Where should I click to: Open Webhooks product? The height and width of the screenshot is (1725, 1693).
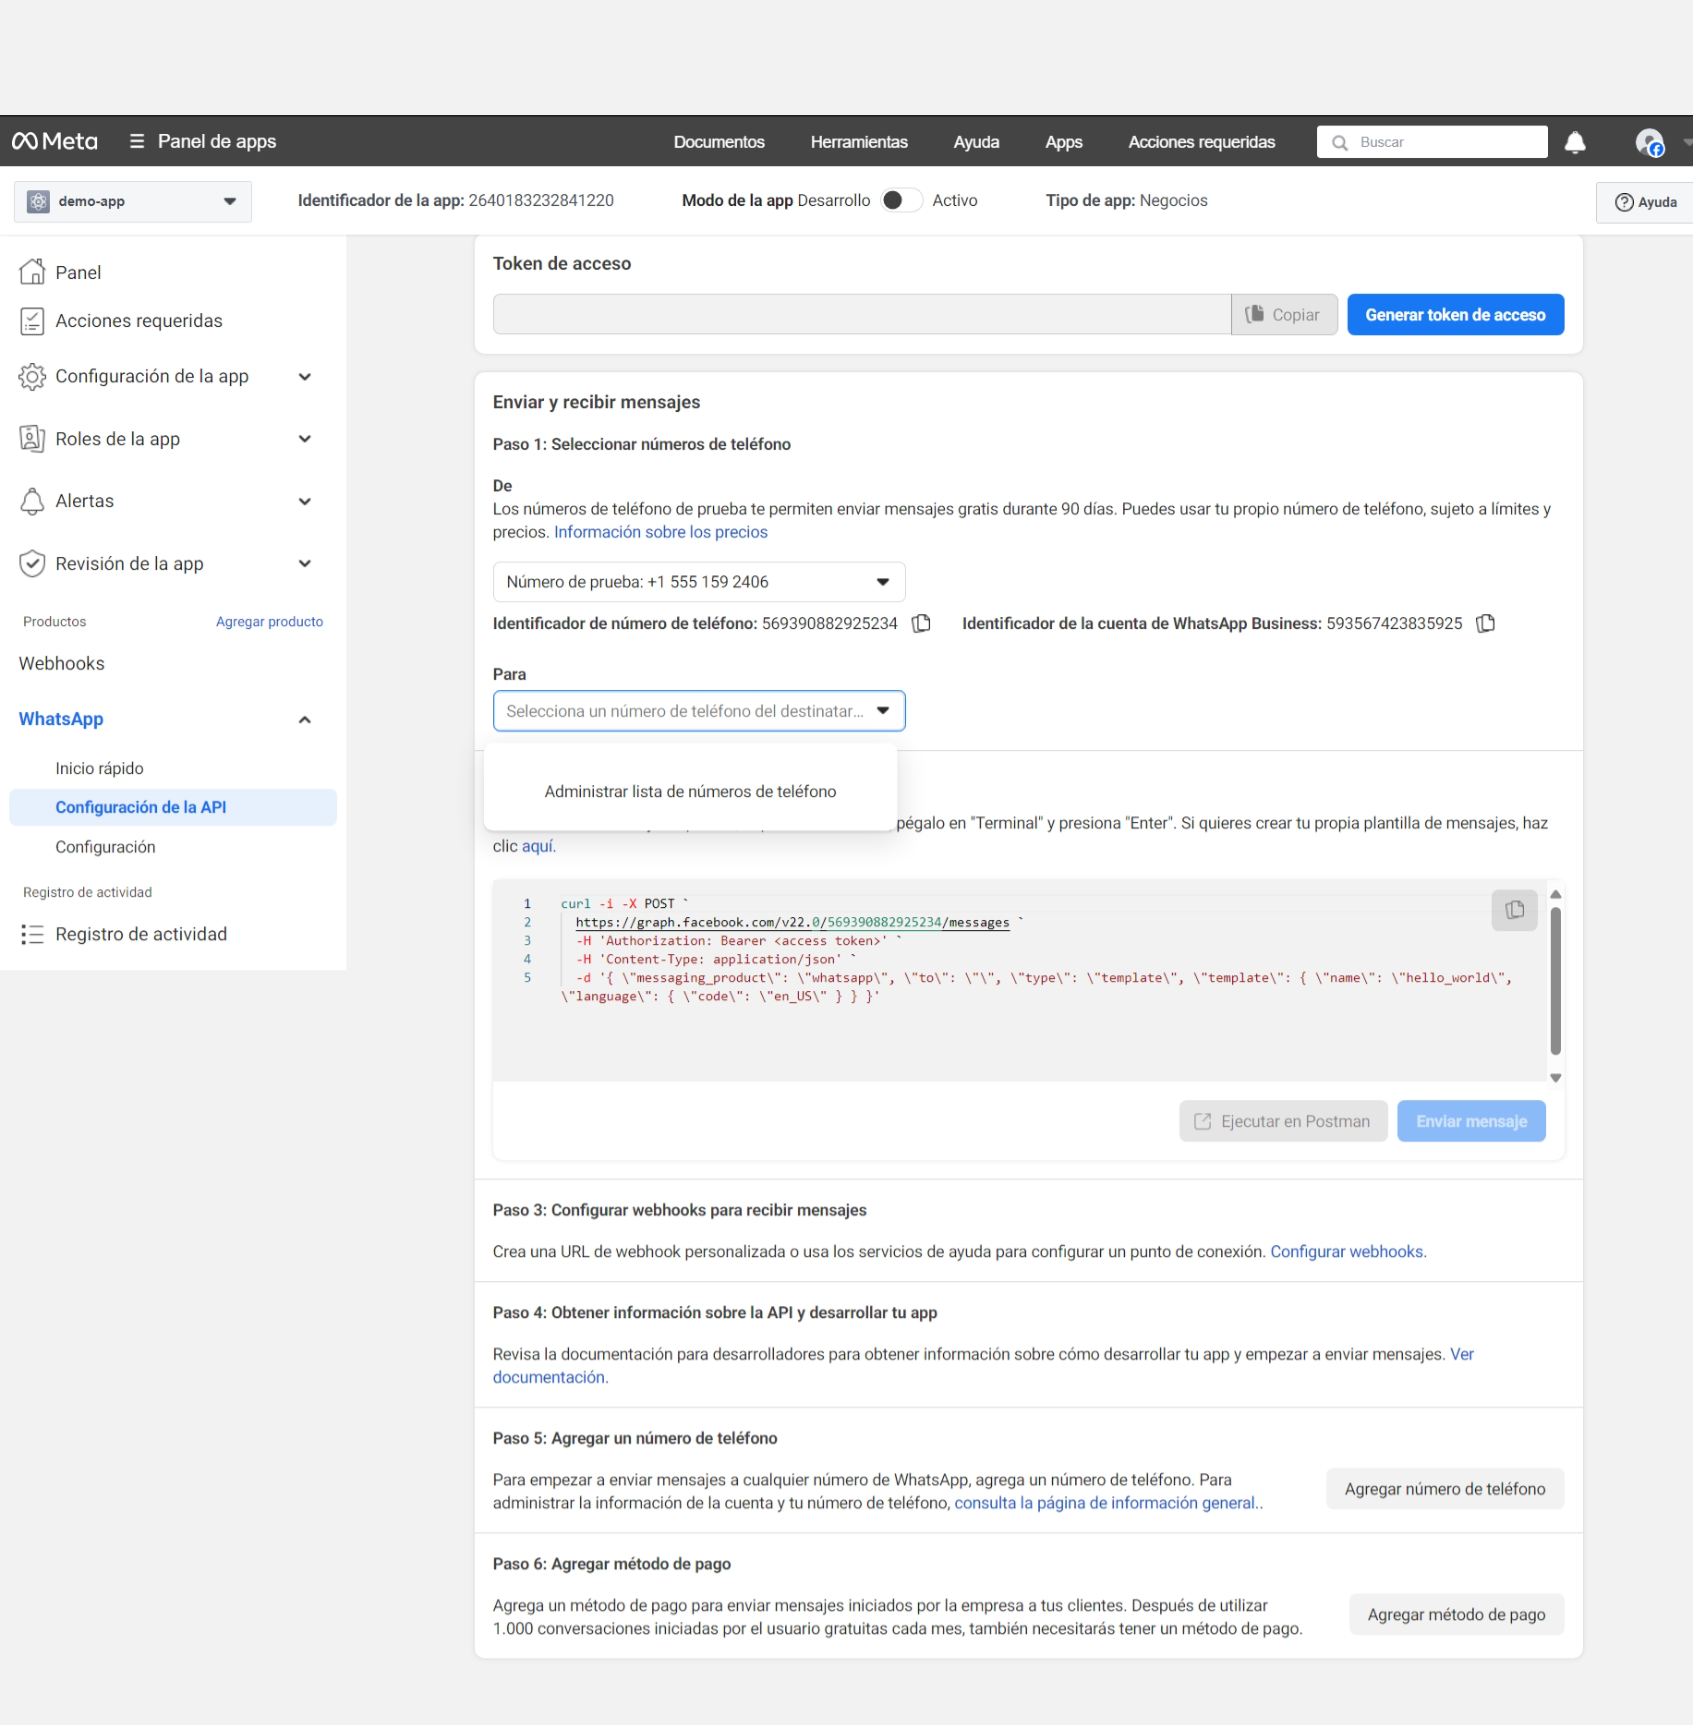[x=62, y=663]
